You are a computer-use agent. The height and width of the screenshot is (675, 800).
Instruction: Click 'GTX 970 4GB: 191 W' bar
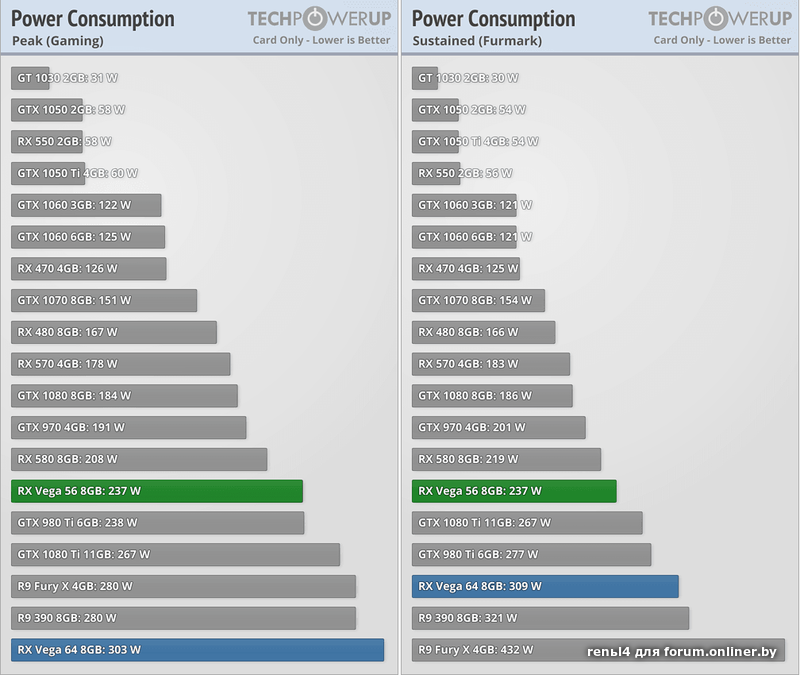coord(129,427)
